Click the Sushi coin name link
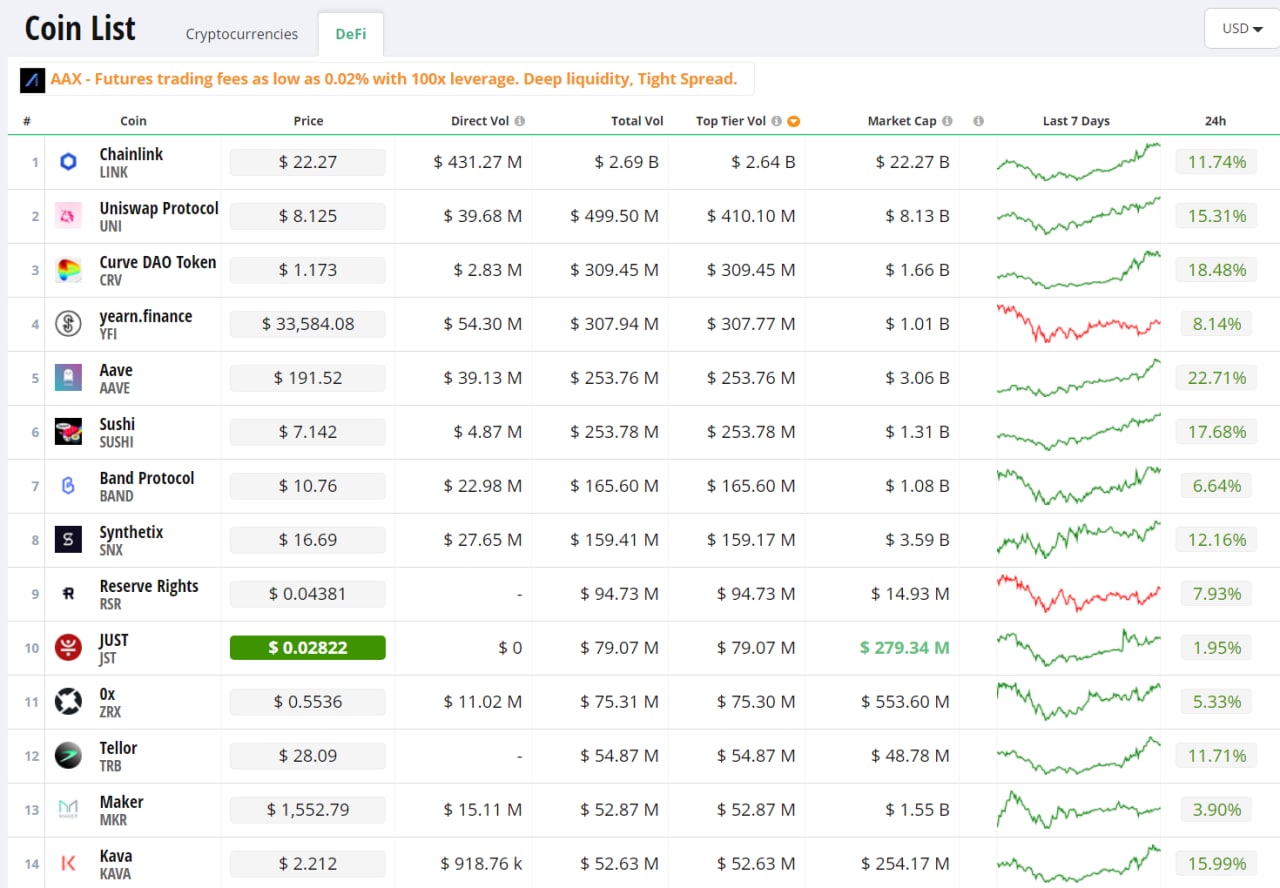This screenshot has height=888, width=1280. click(117, 425)
